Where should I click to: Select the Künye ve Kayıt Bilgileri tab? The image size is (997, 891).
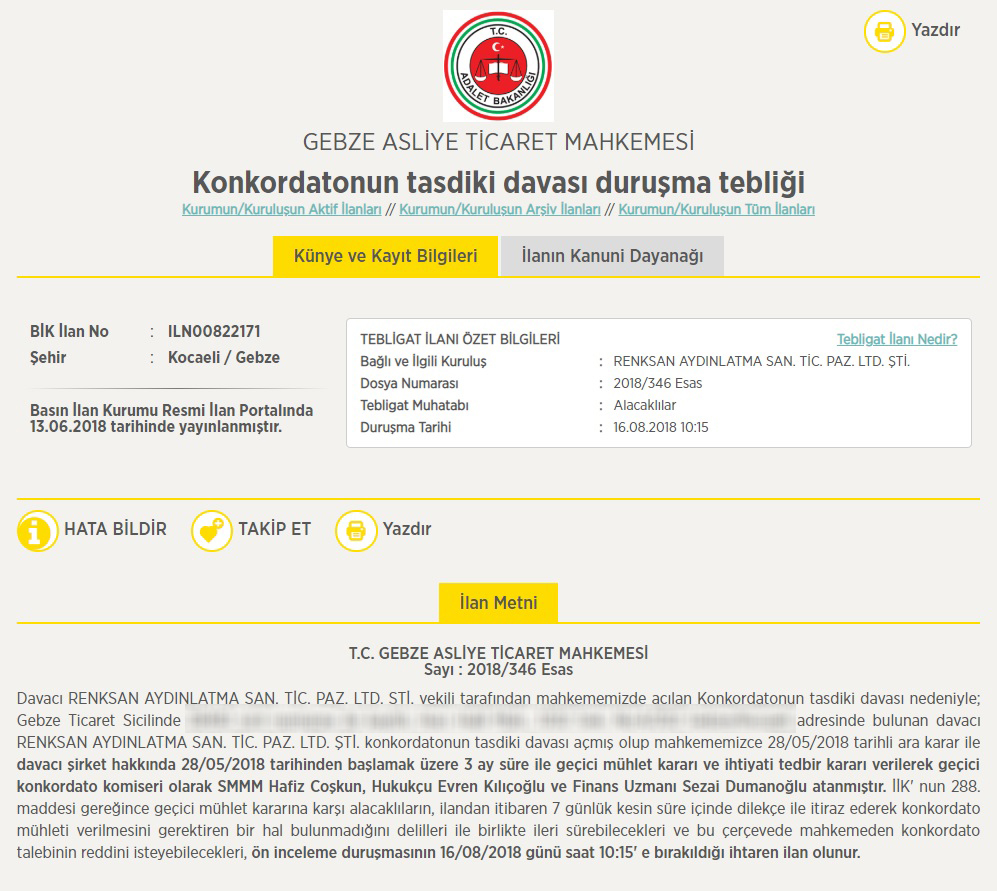pyautogui.click(x=385, y=256)
